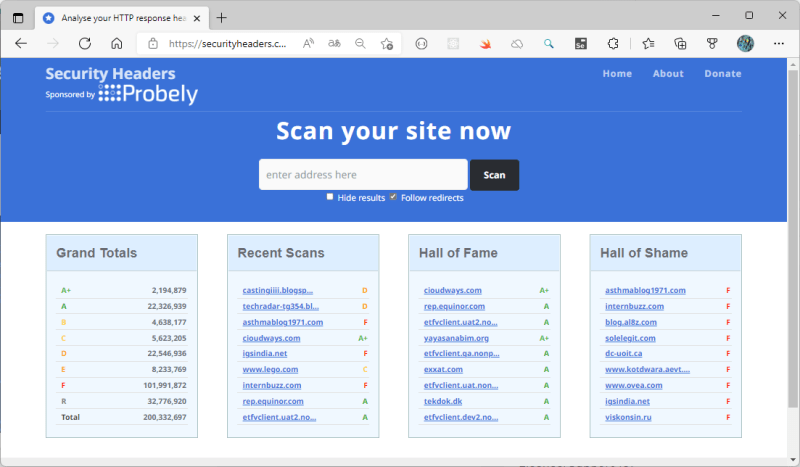800x467 pixels.
Task: Open rep.equinor.com in Recent Scans
Action: (x=273, y=401)
